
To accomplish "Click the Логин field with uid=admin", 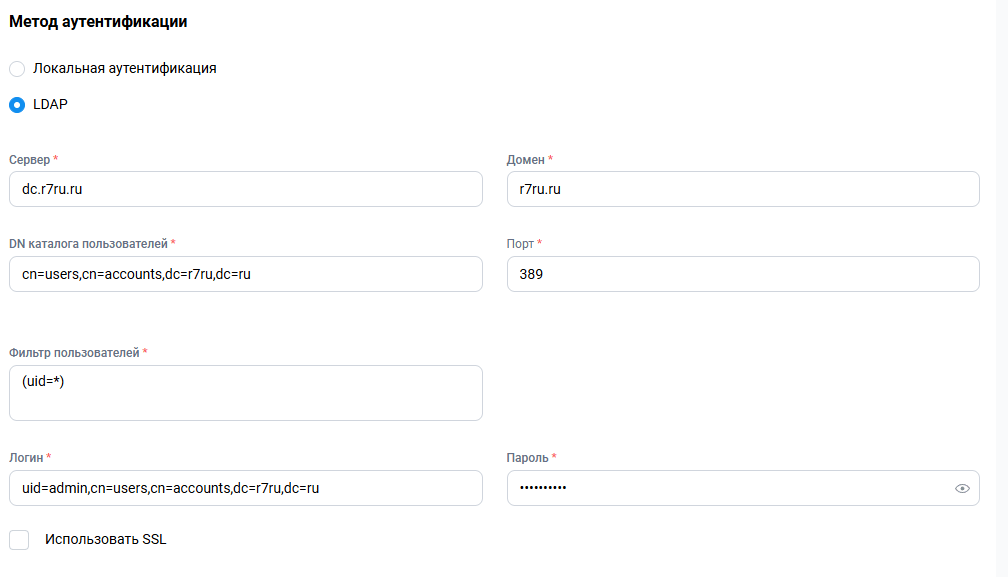I will coord(246,488).
